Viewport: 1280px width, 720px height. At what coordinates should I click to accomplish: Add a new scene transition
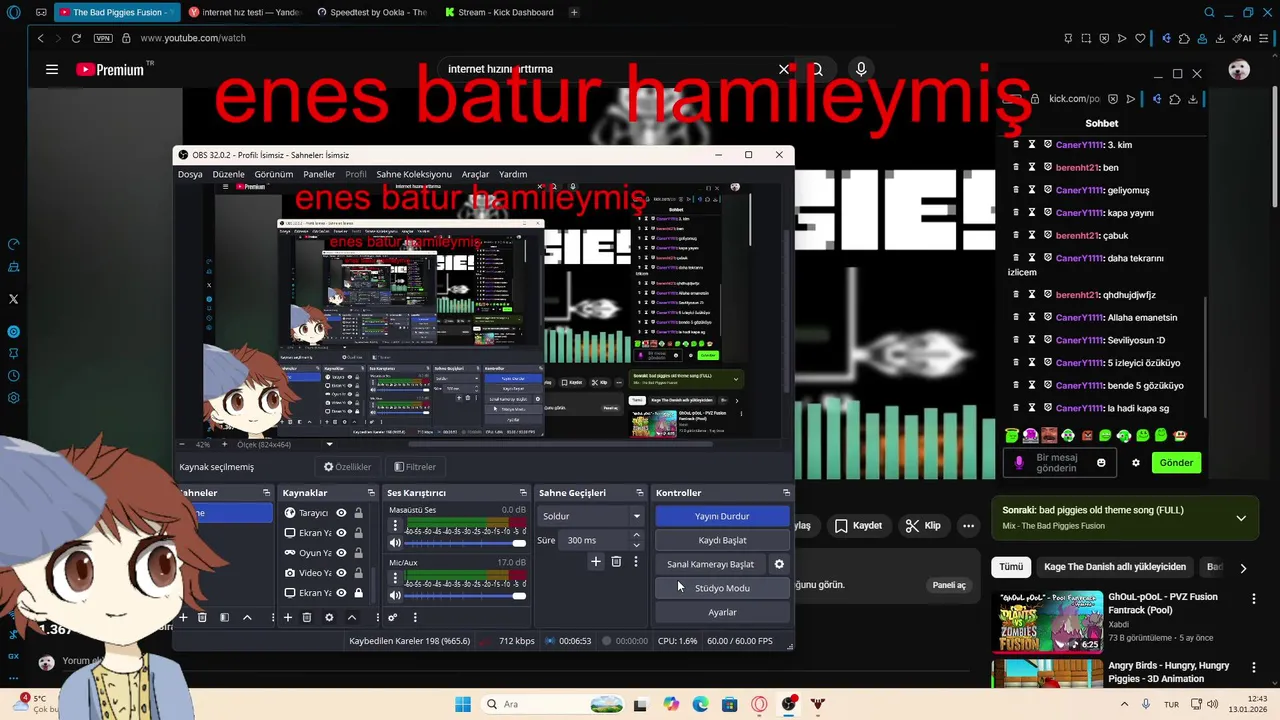coord(596,562)
